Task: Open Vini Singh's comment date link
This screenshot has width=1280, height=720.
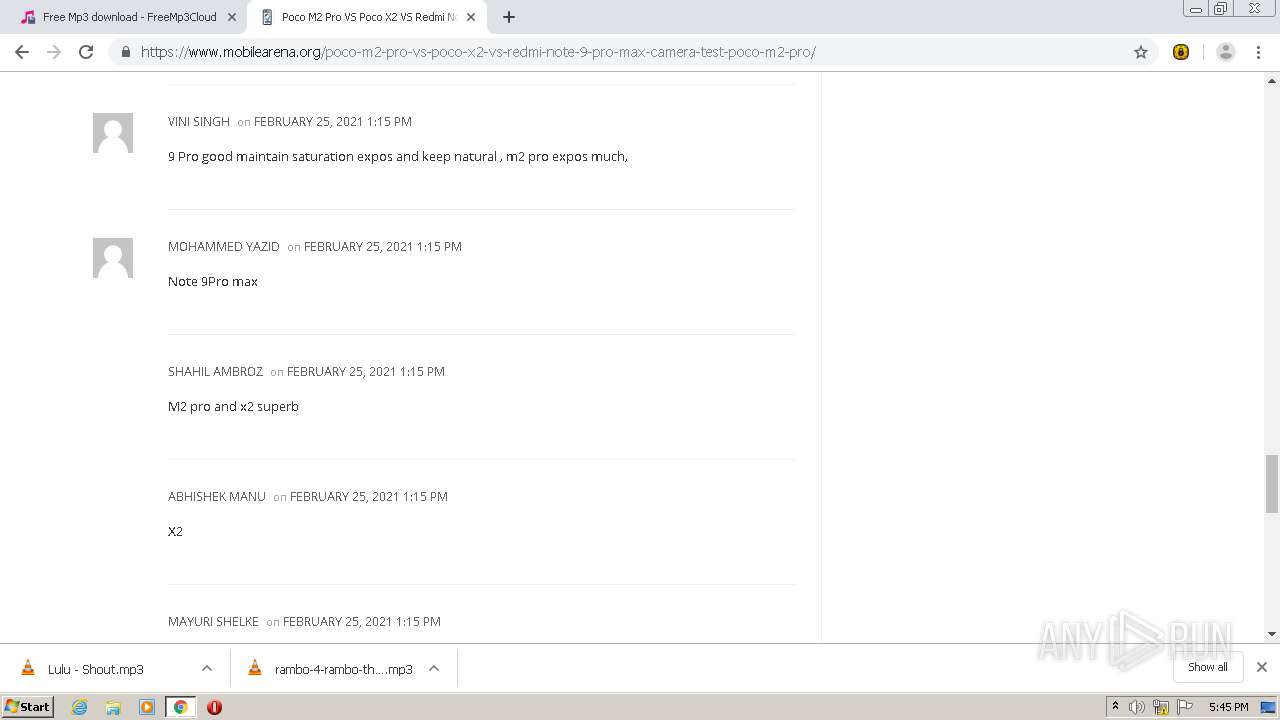Action: pyautogui.click(x=333, y=121)
